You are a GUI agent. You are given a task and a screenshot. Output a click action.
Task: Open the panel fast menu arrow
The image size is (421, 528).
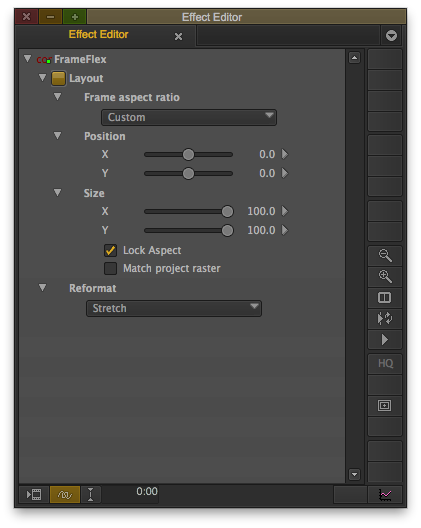click(391, 35)
